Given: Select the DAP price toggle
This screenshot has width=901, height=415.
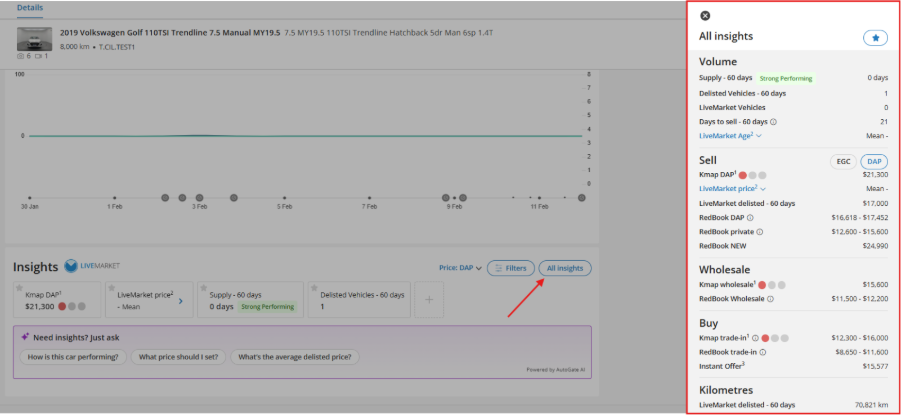Looking at the screenshot, I should tap(873, 161).
